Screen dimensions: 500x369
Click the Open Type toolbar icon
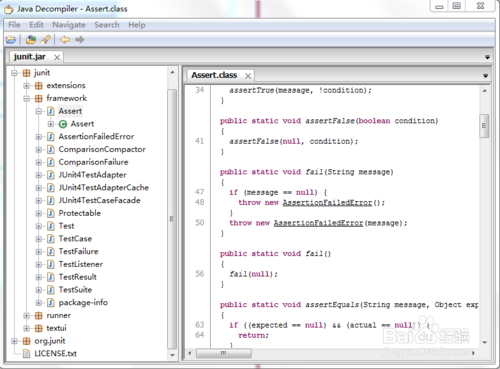pyautogui.click(x=31, y=40)
